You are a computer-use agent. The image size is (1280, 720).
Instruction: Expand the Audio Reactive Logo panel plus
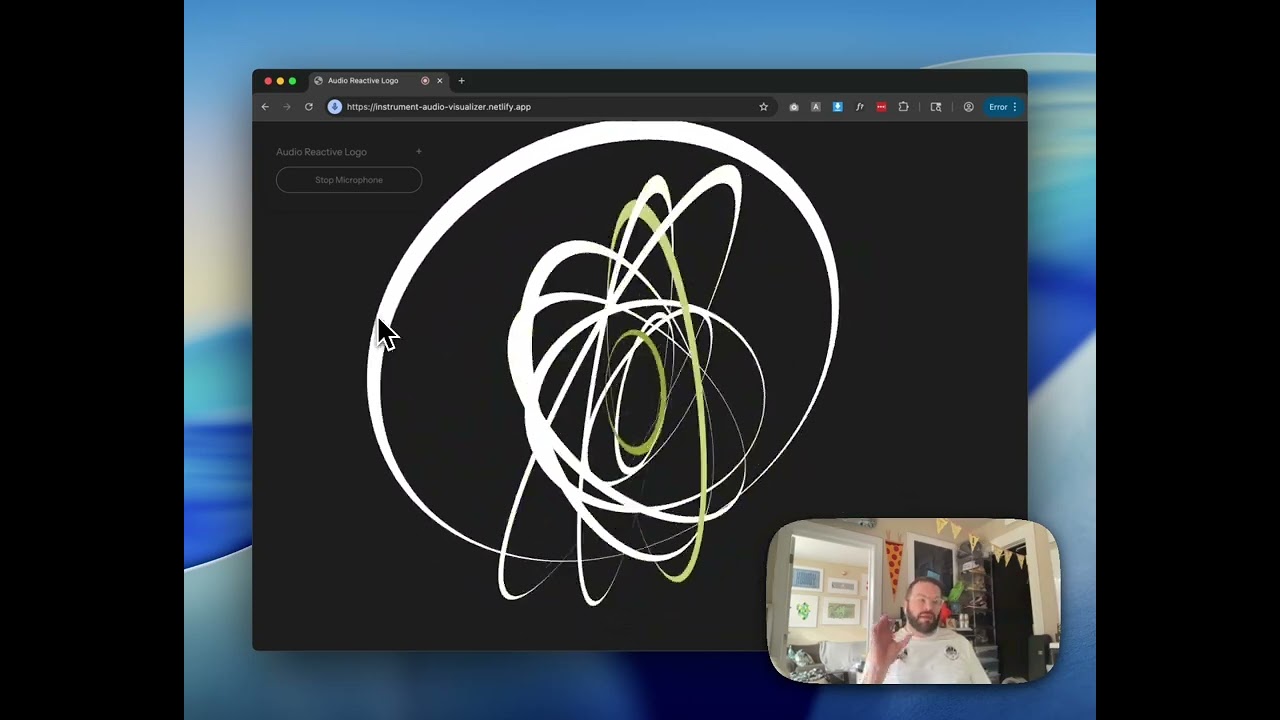[x=419, y=152]
